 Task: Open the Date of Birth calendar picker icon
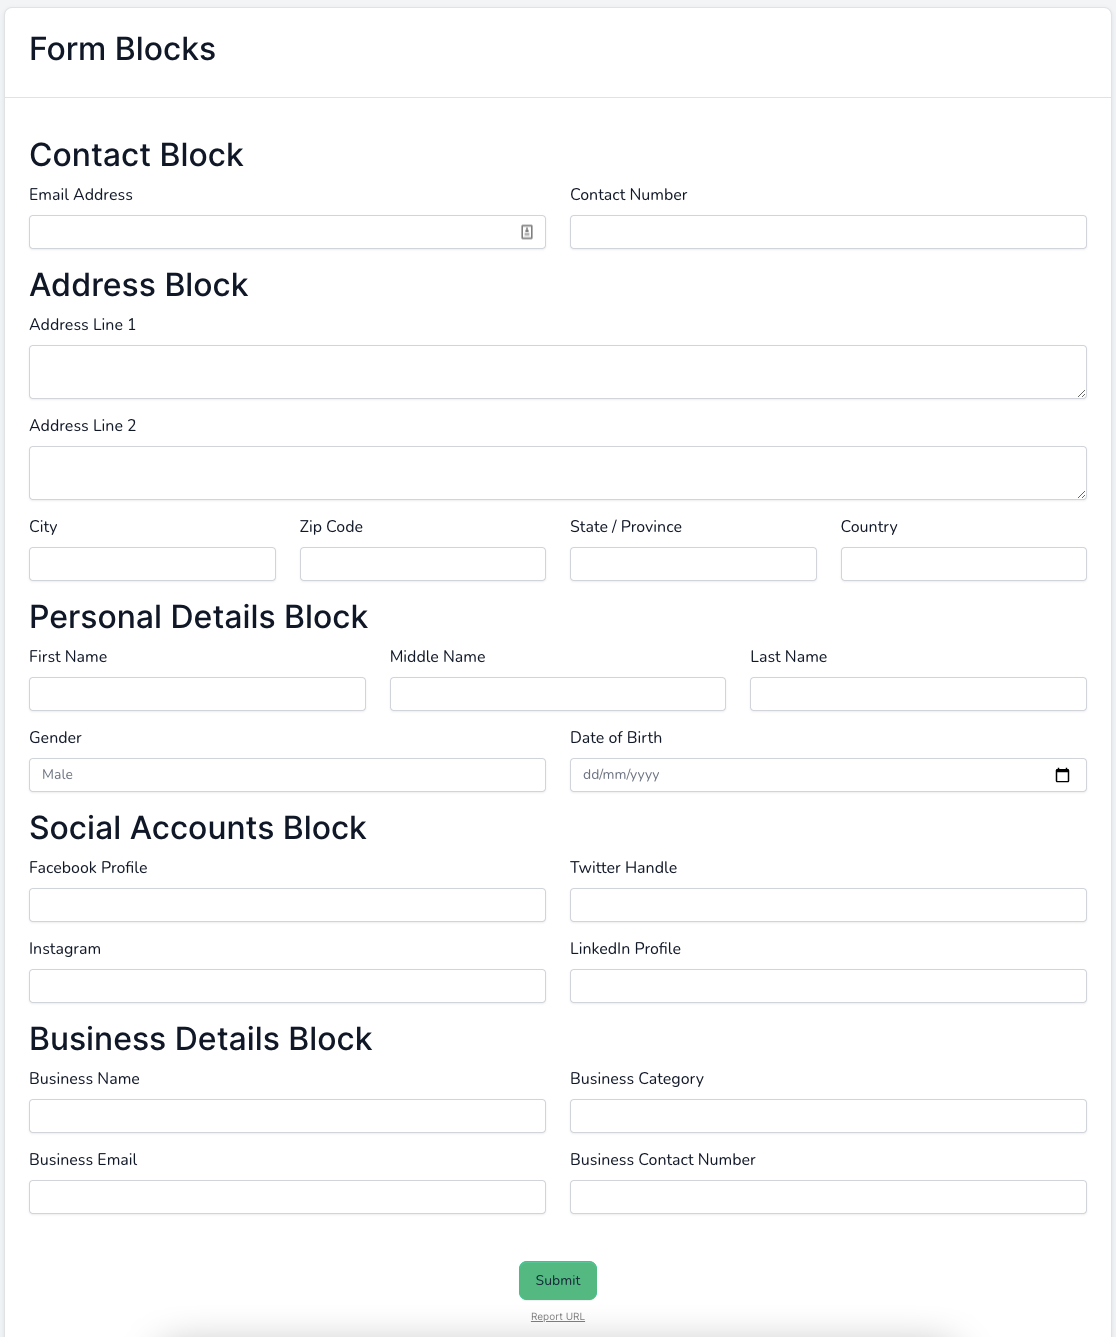(1062, 775)
